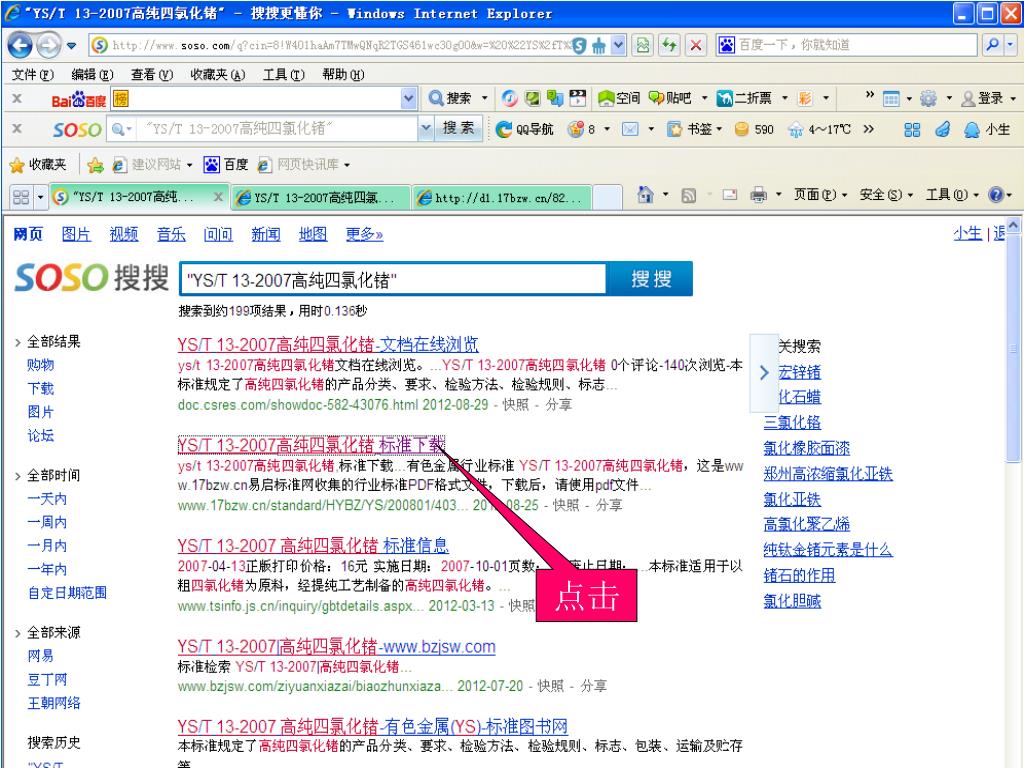Open Baidu 空间 toolbar button
Viewport: 1024px width, 768px height.
618,98
